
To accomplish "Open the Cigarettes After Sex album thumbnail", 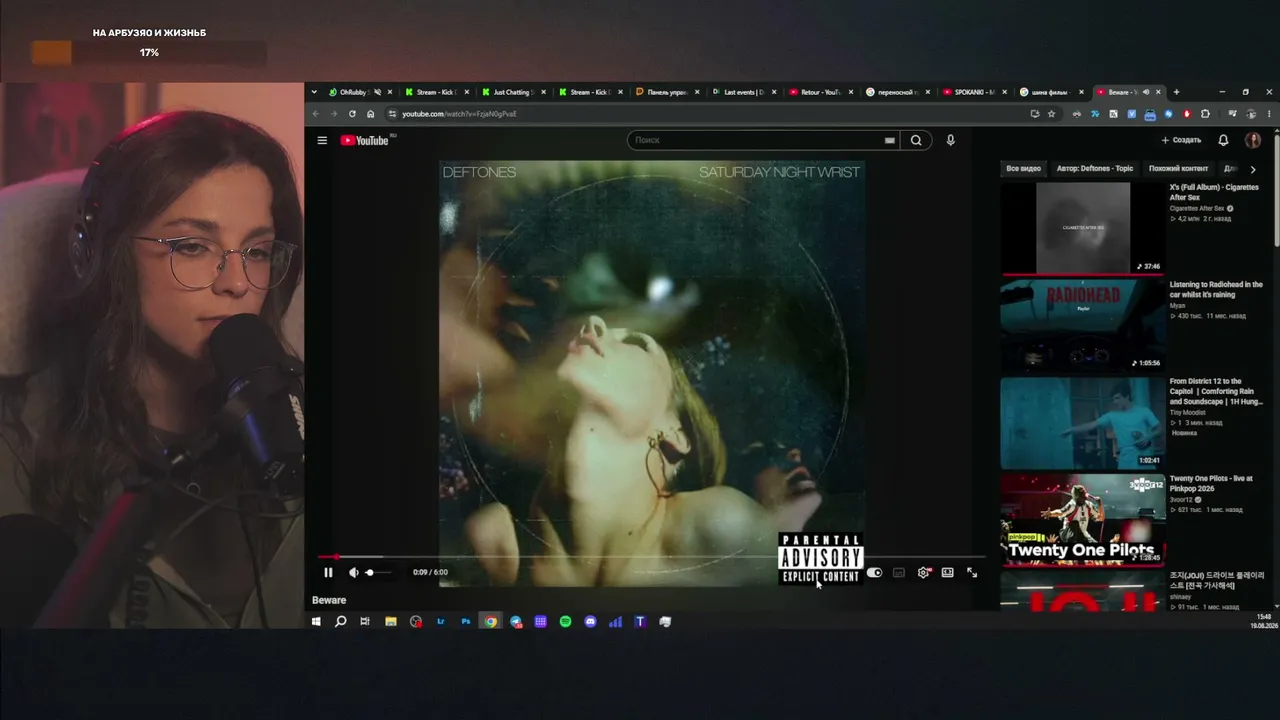I will (1082, 228).
